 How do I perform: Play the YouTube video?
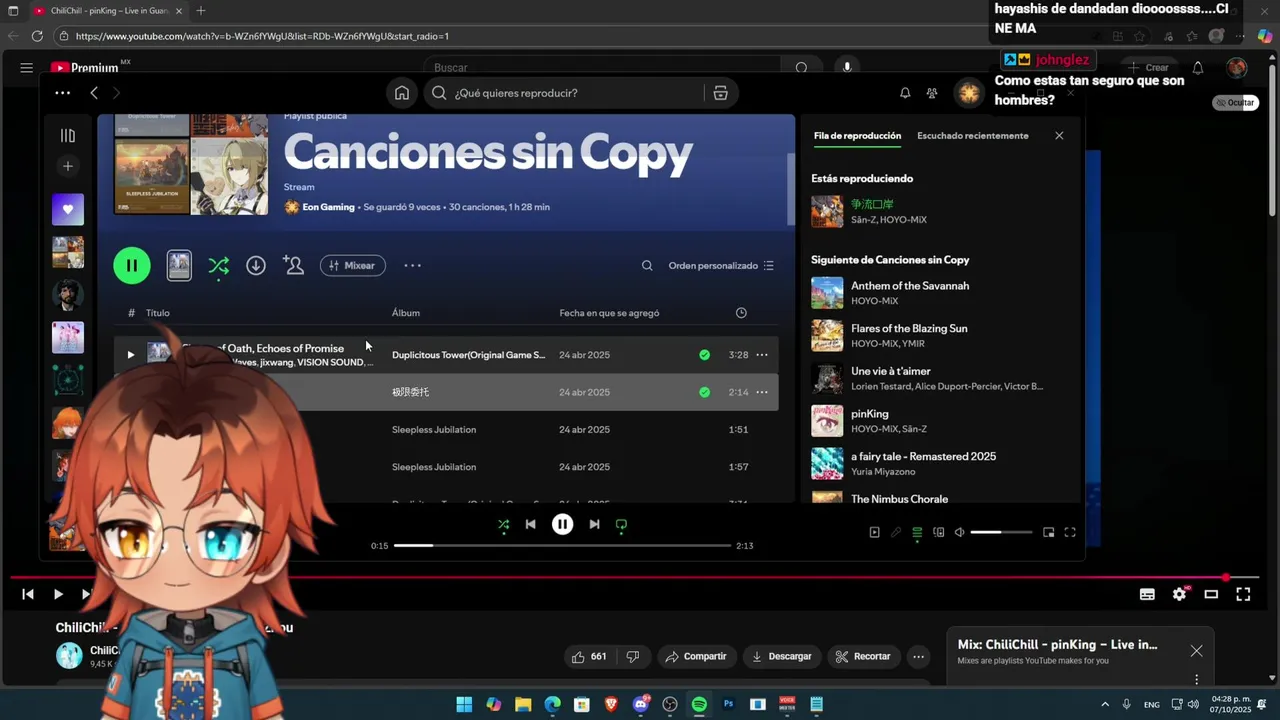pos(58,594)
